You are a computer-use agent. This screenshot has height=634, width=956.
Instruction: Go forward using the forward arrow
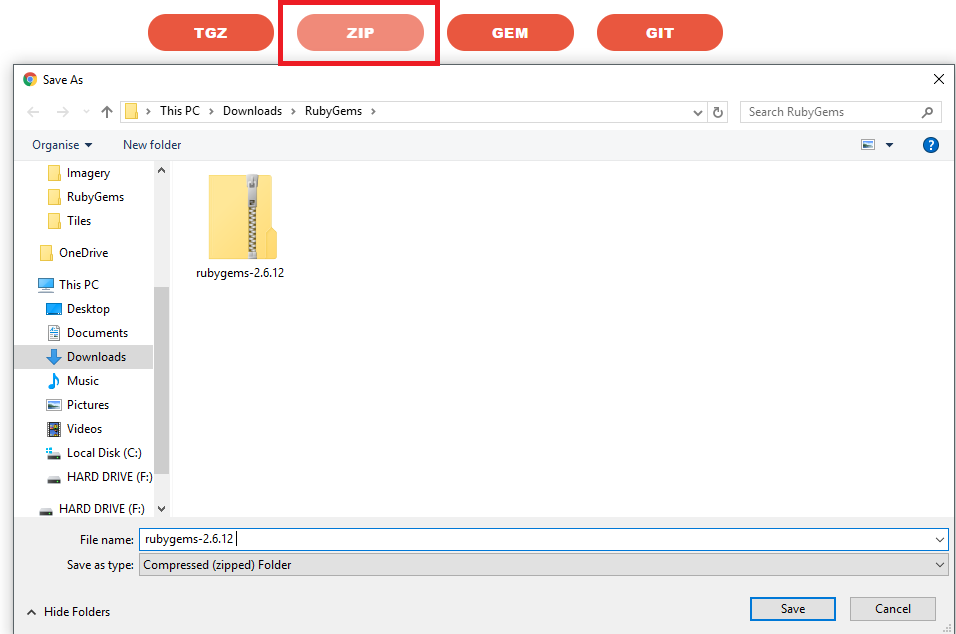point(62,112)
